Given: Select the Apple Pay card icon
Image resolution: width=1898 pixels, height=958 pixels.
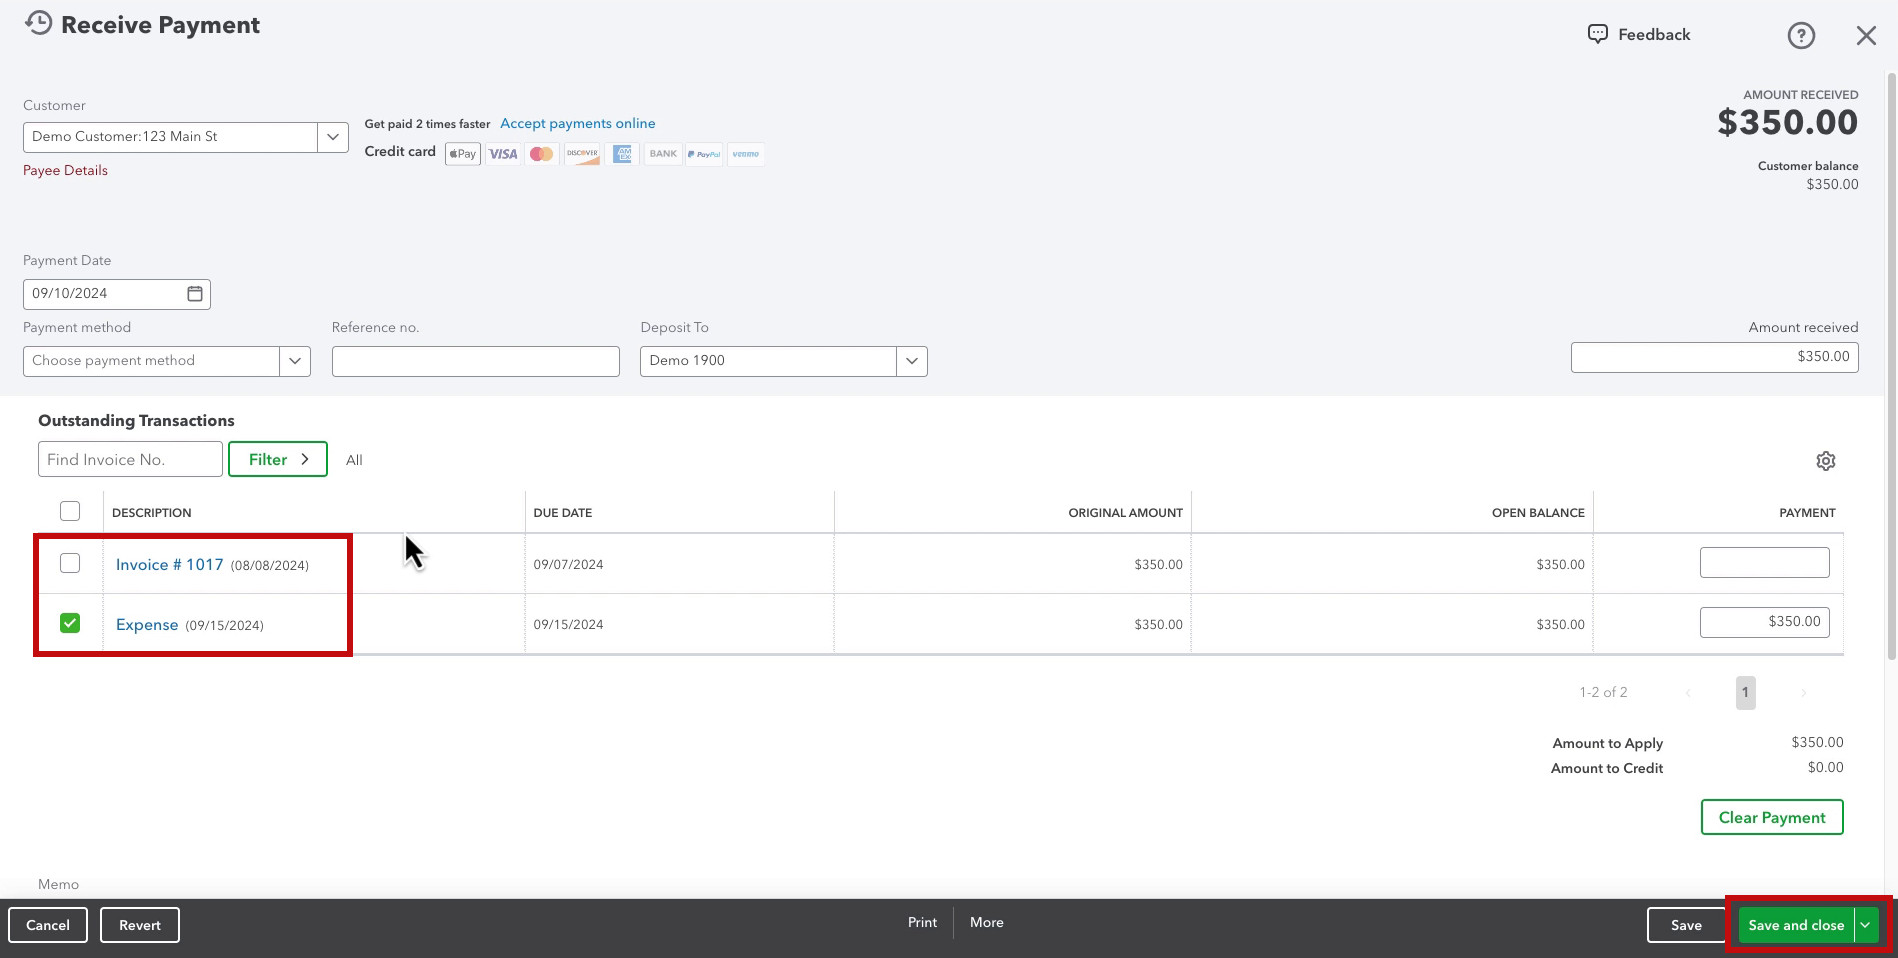Looking at the screenshot, I should click(463, 154).
